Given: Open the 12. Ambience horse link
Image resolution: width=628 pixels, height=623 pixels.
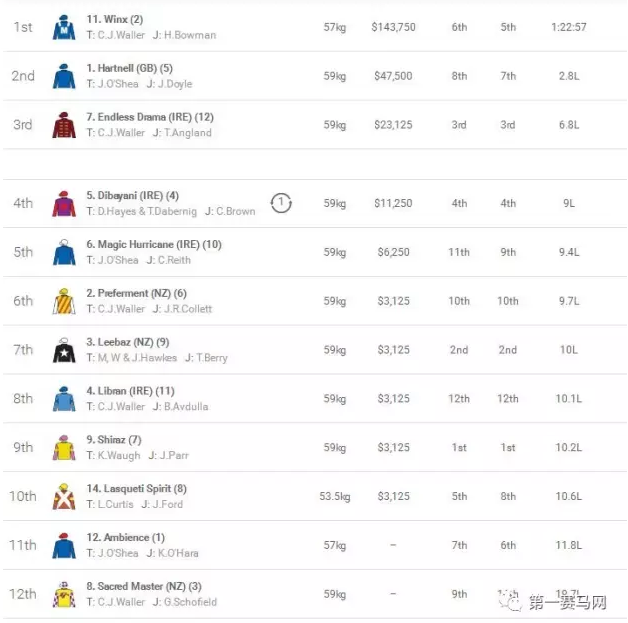Looking at the screenshot, I should (x=125, y=538).
